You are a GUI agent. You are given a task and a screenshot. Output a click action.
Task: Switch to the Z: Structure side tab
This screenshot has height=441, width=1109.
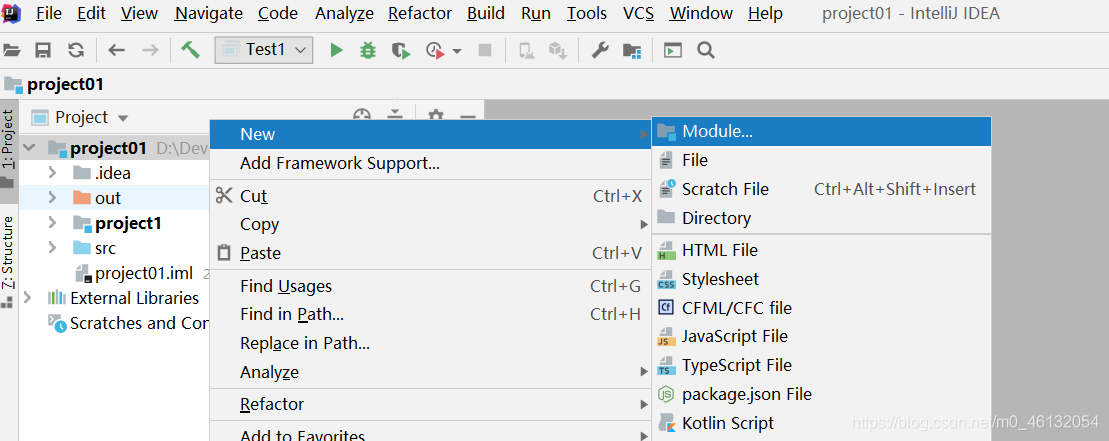coord(8,261)
